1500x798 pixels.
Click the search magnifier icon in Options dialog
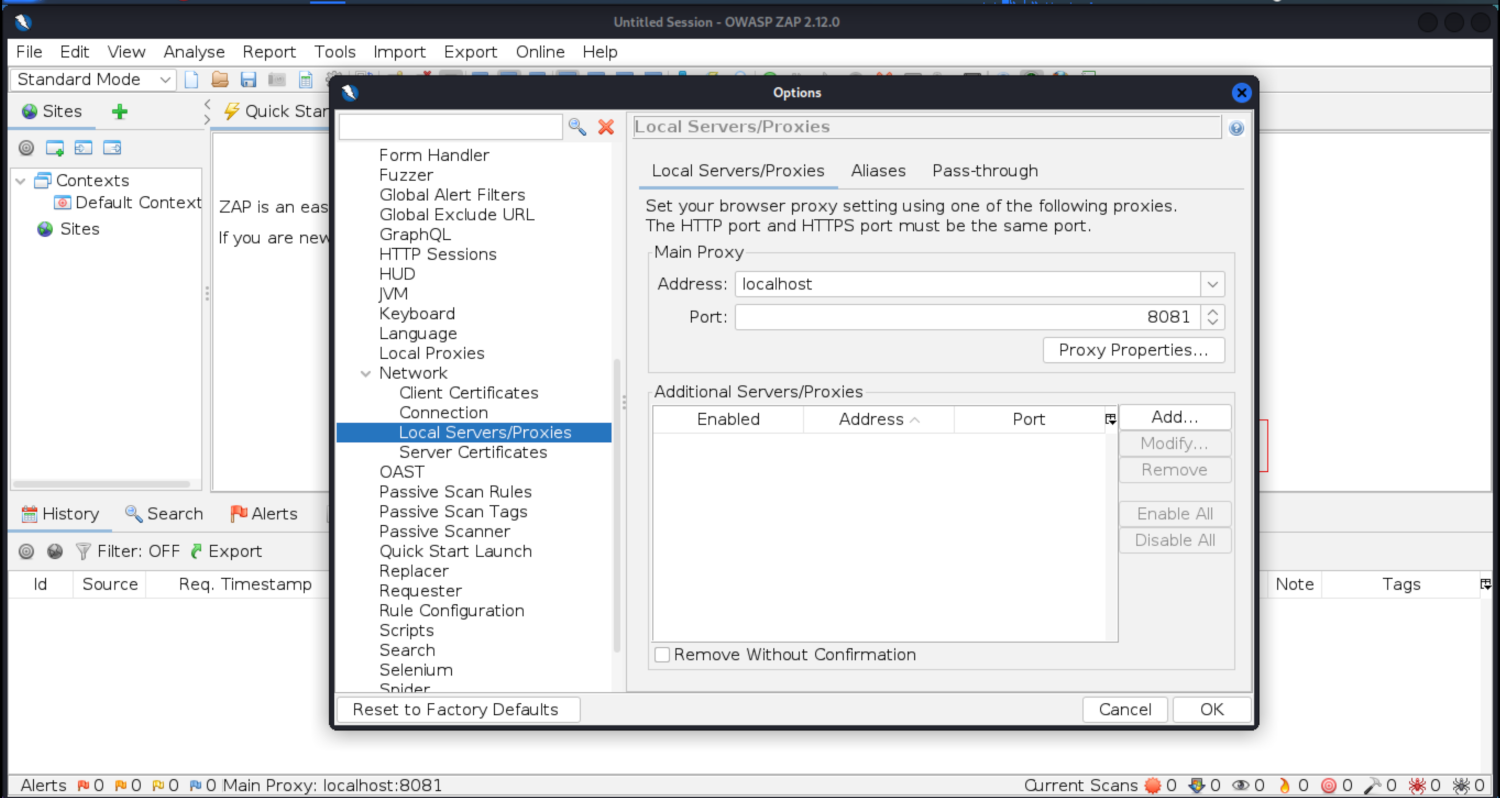click(x=577, y=126)
